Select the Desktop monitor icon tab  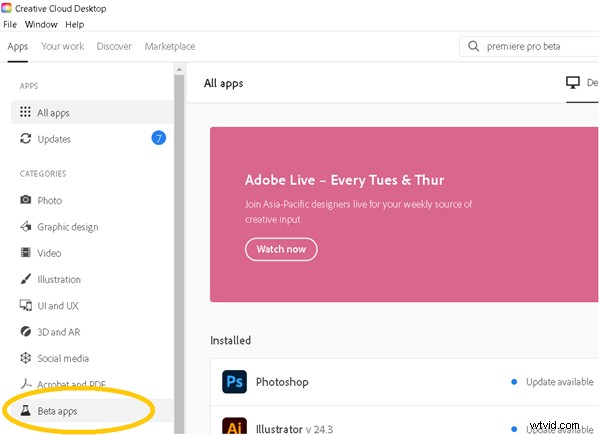pyautogui.click(x=573, y=82)
